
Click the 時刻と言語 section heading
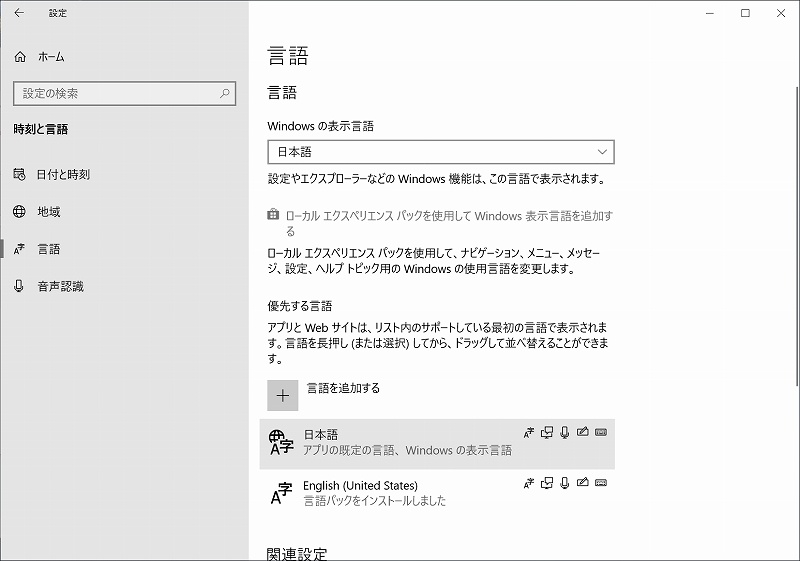pyautogui.click(x=41, y=130)
